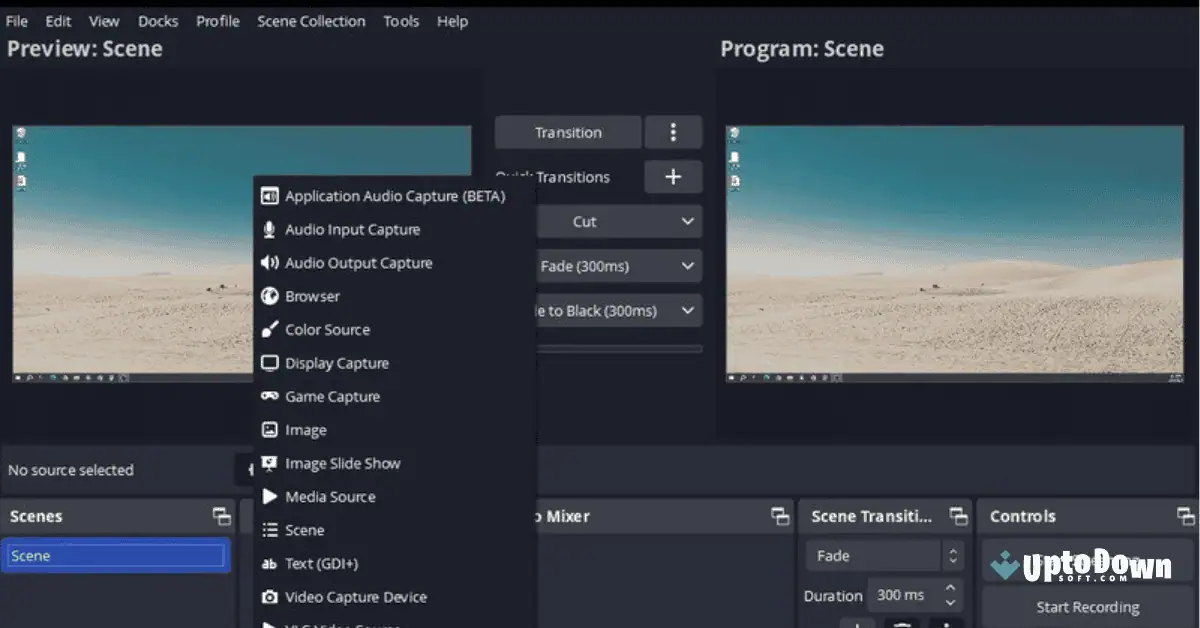
Task: Click the Browser source globe icon
Action: coord(269,296)
